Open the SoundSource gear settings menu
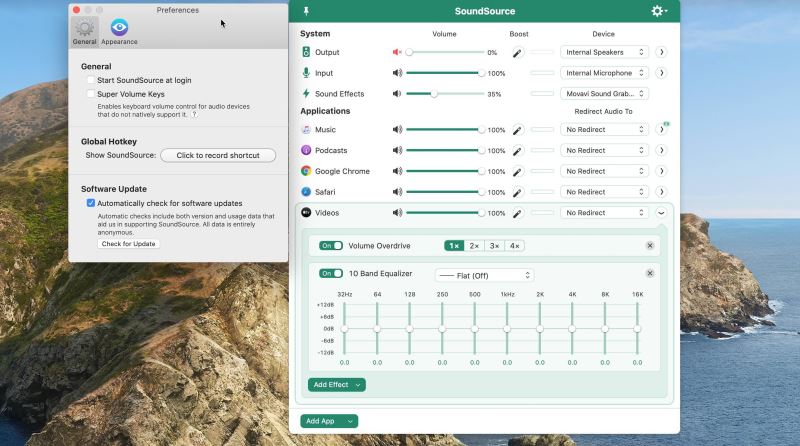800x446 pixels. (x=659, y=11)
